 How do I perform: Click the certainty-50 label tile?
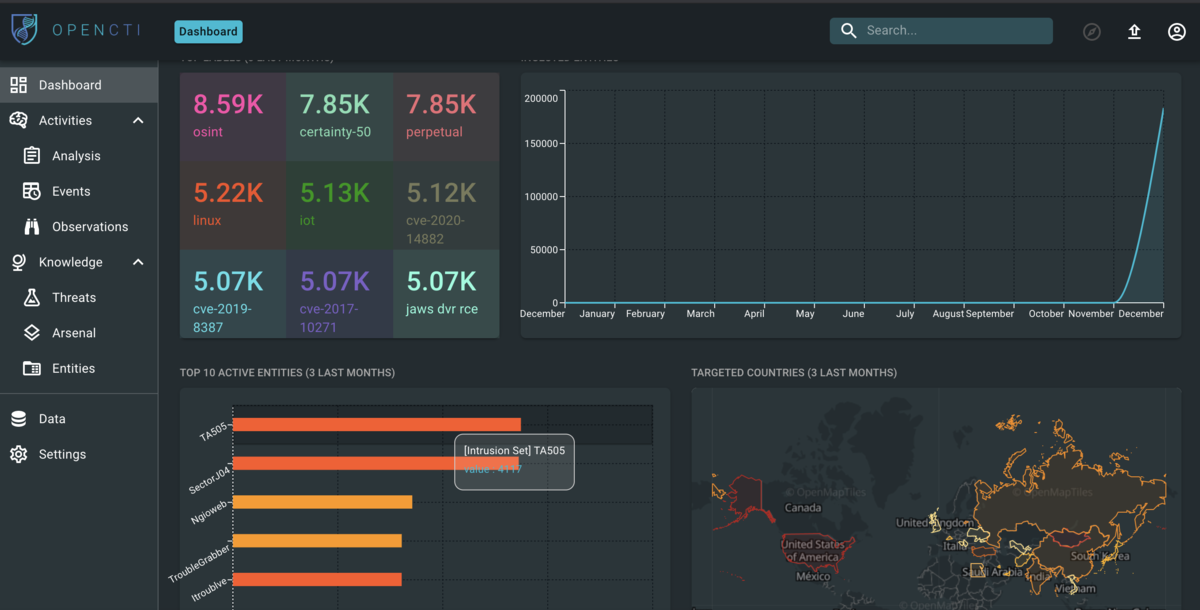pyautogui.click(x=339, y=117)
